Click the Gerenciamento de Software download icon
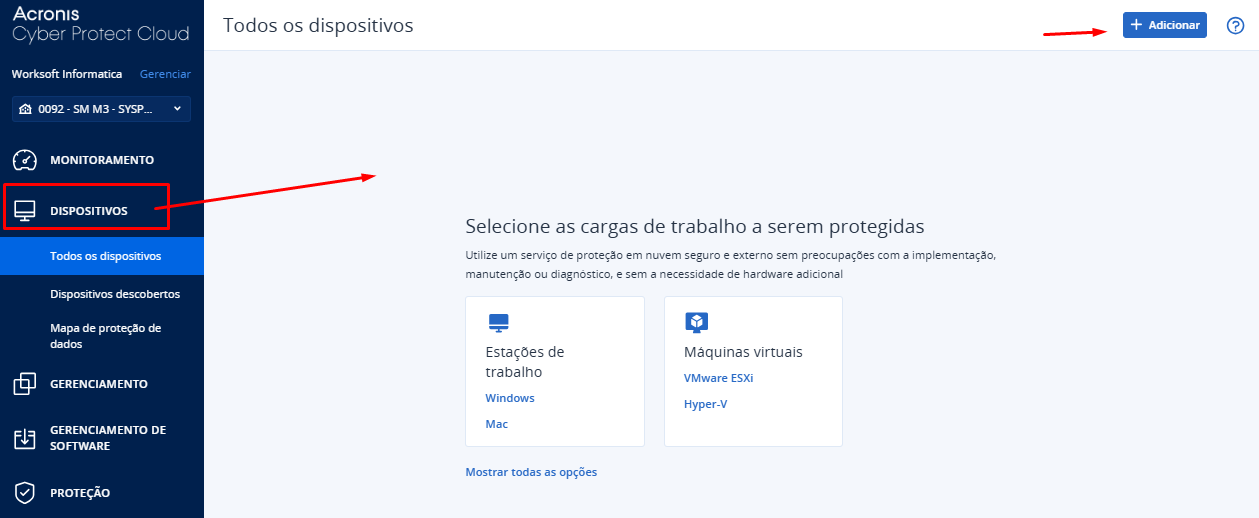1259x518 pixels. click(x=25, y=438)
